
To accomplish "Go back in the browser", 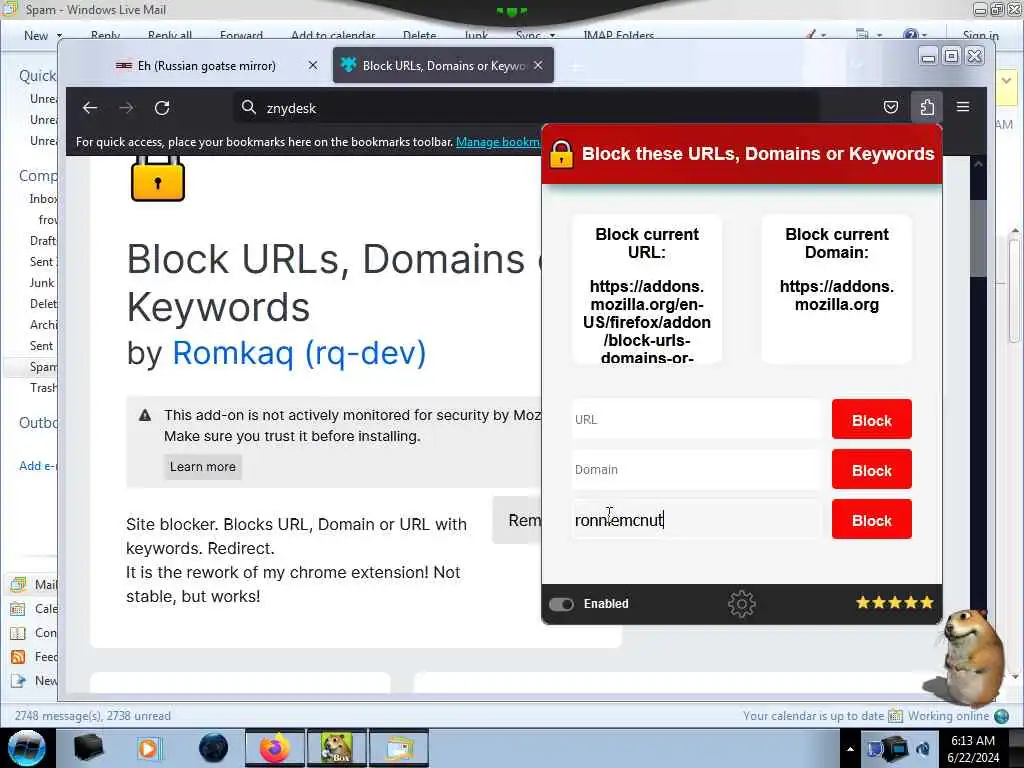I will tap(90, 108).
